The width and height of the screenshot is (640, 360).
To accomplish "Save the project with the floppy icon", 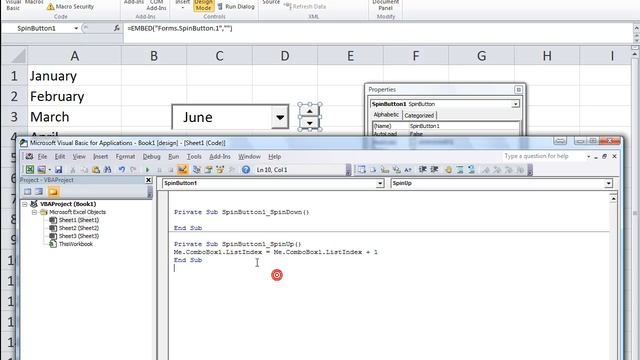I will 59,169.
